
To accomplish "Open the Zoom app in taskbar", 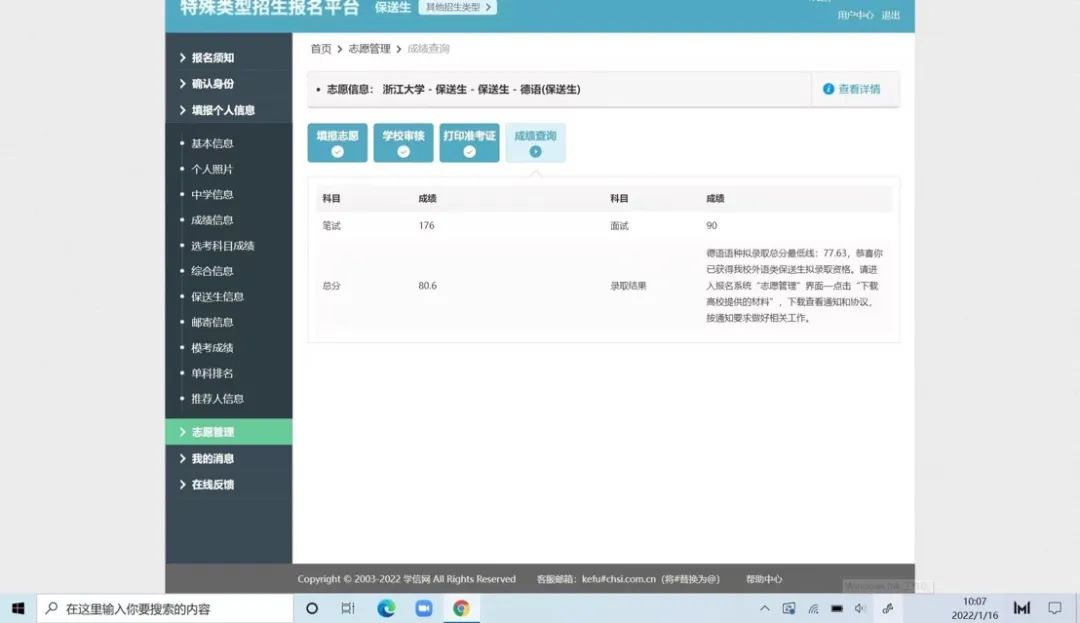I will coord(424,608).
